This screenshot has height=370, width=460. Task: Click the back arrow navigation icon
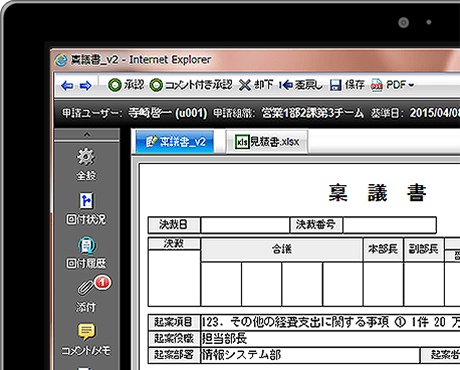click(67, 85)
